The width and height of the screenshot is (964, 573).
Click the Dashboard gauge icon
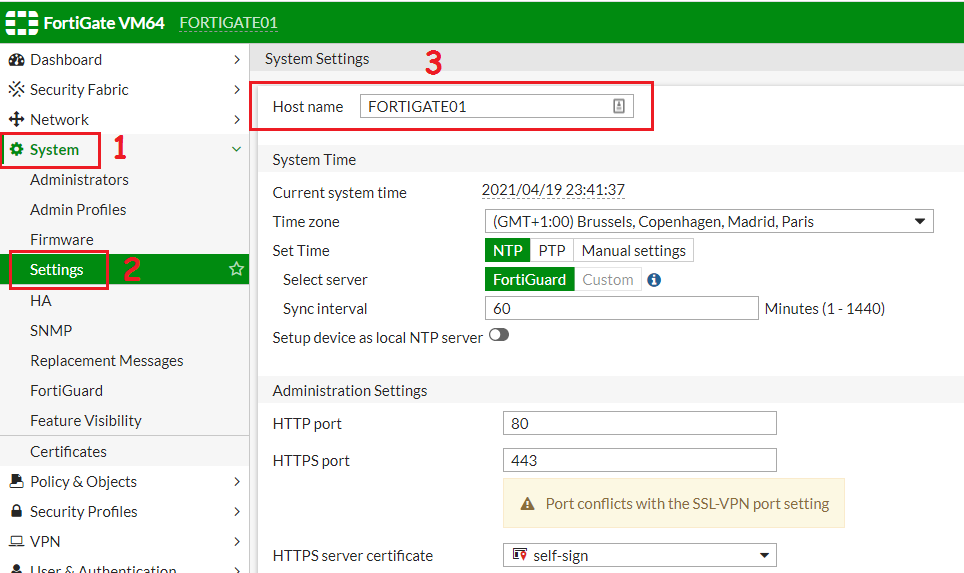16,60
